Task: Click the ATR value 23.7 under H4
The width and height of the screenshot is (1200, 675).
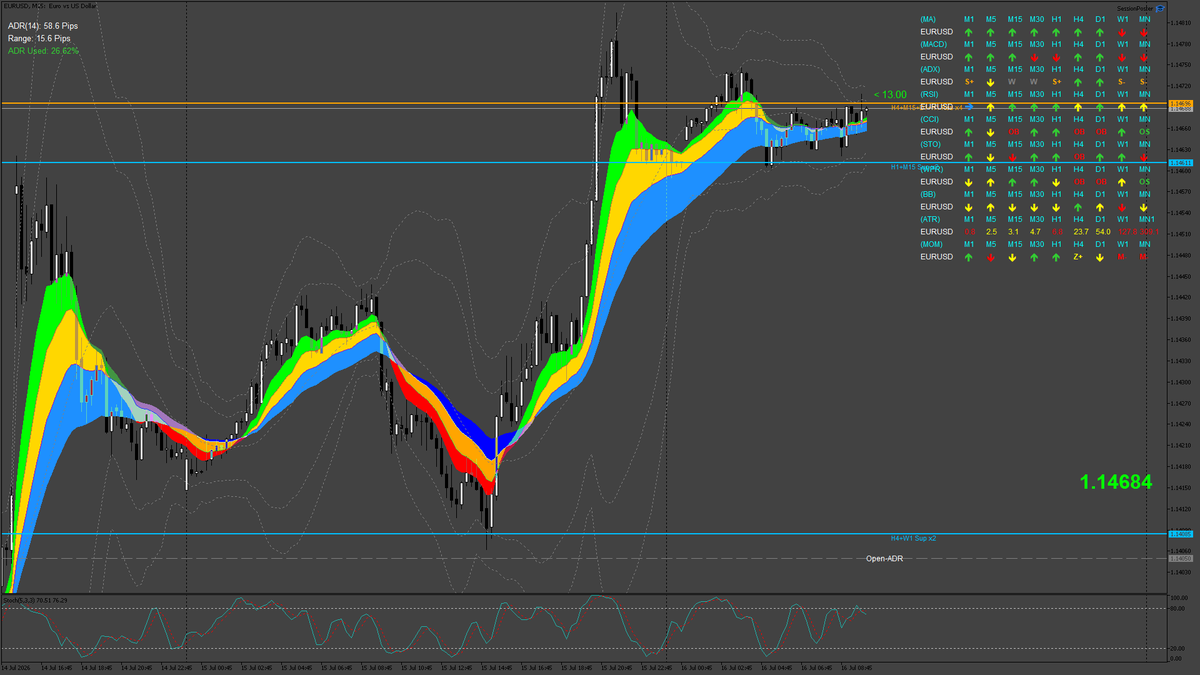Action: (x=1080, y=232)
